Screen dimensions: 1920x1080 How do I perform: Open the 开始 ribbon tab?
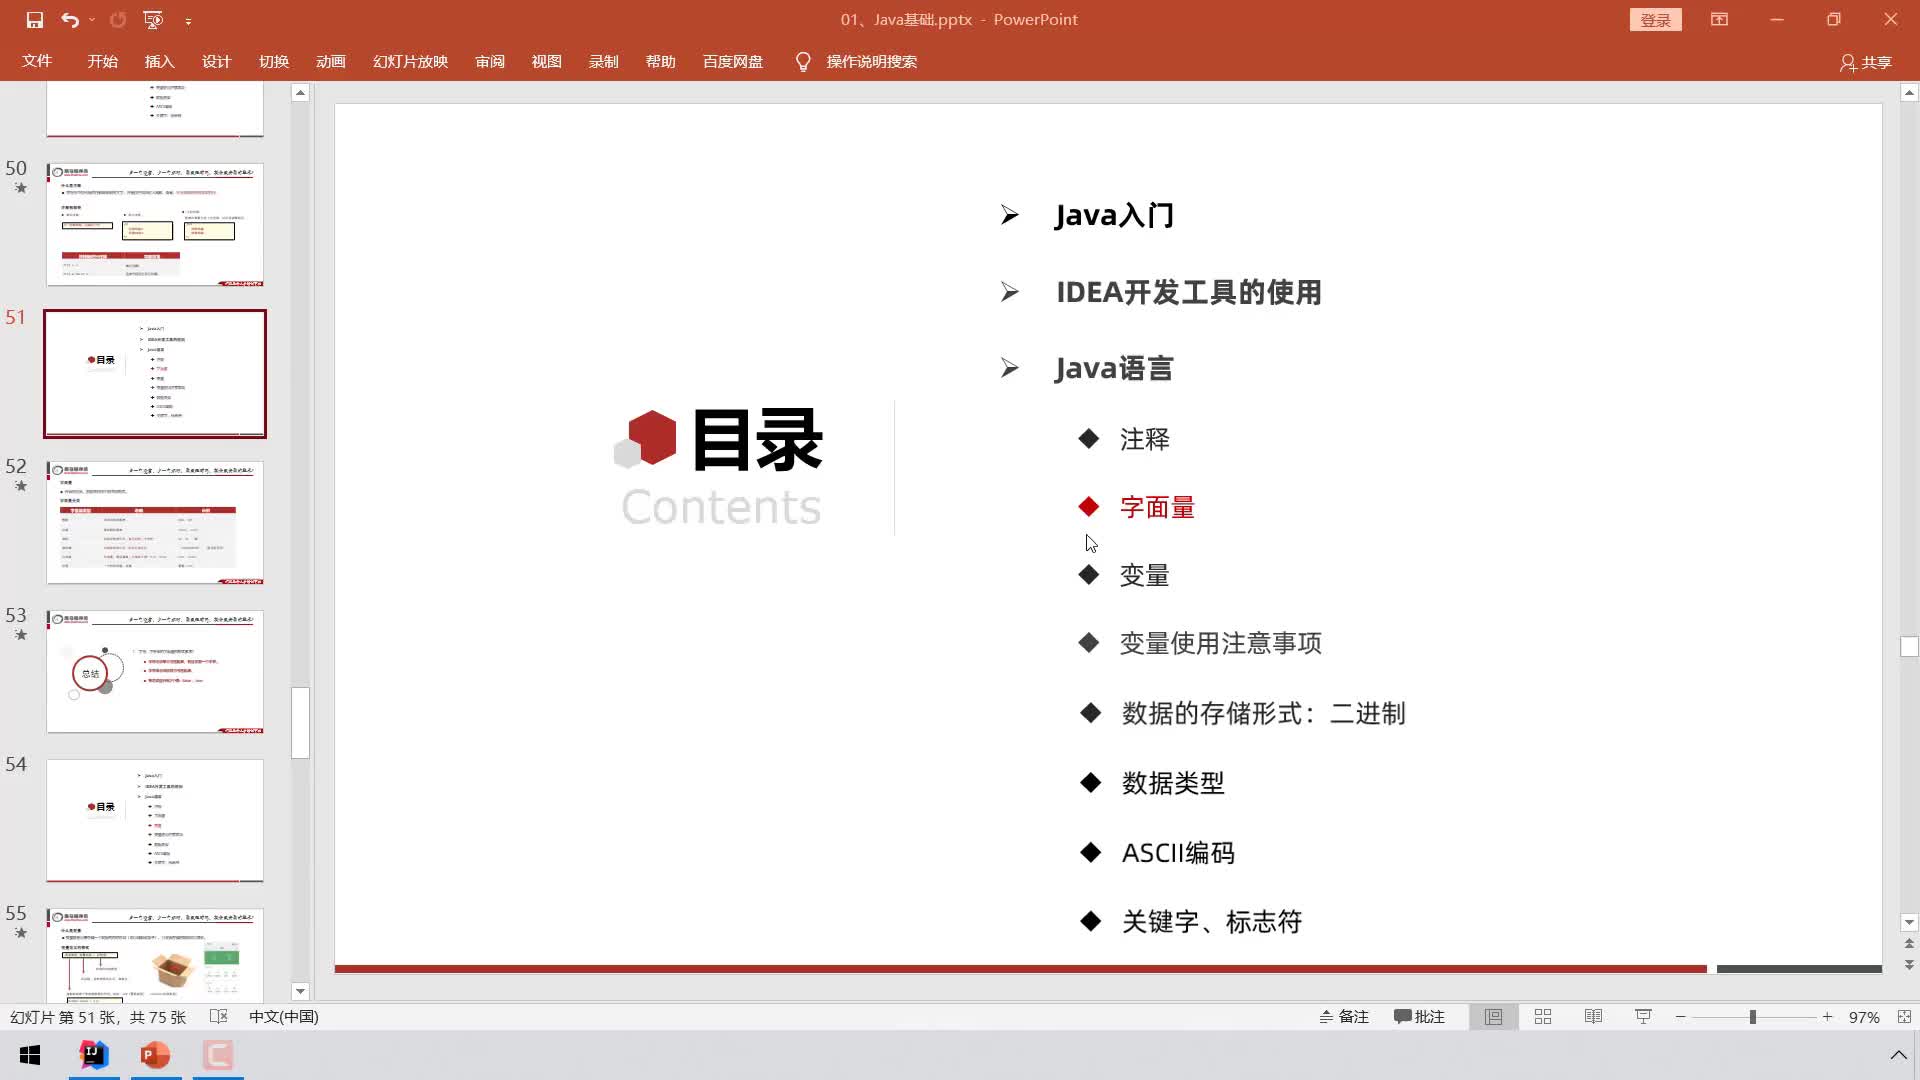(x=102, y=61)
